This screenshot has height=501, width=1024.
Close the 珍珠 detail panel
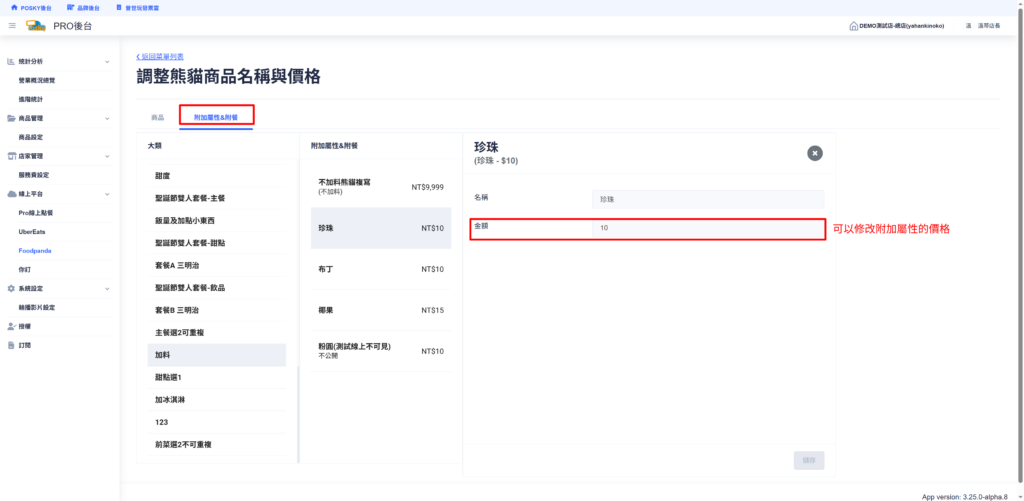[815, 153]
